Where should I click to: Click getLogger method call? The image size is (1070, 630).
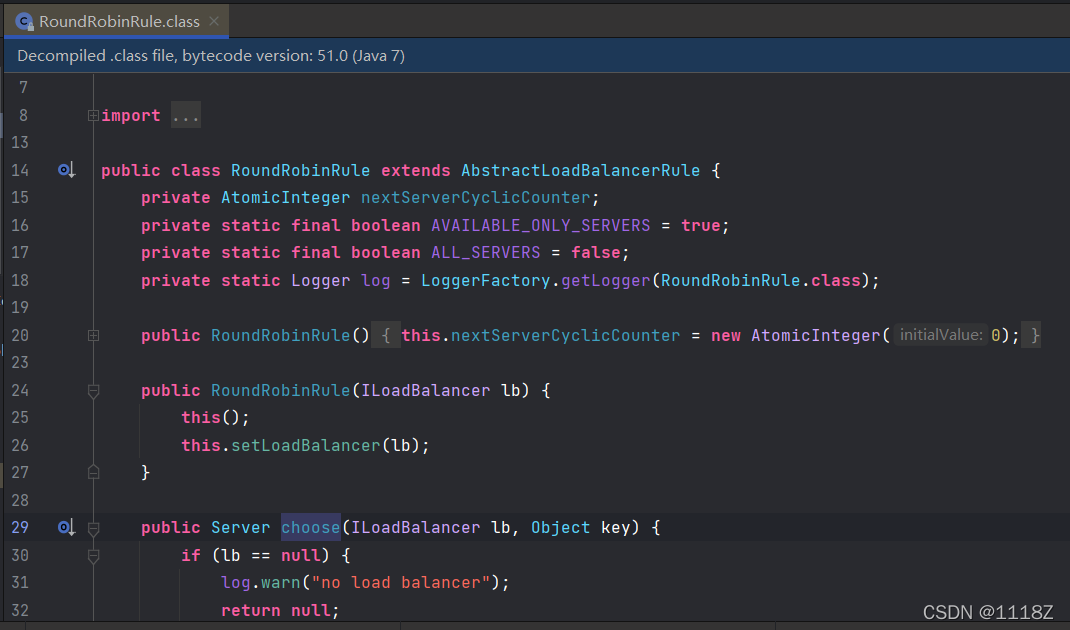[606, 281]
